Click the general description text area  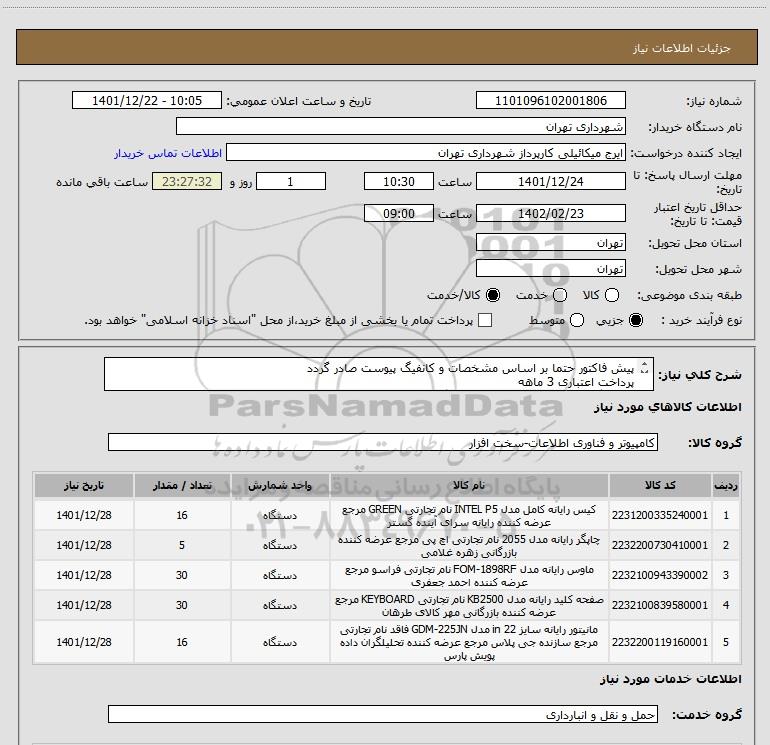click(379, 374)
